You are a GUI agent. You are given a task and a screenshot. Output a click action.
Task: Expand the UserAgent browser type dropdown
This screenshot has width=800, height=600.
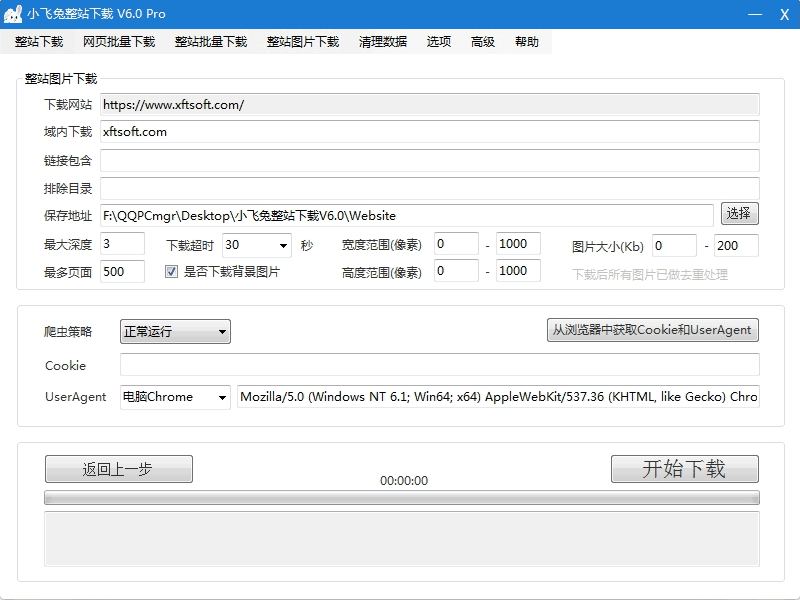[222, 397]
